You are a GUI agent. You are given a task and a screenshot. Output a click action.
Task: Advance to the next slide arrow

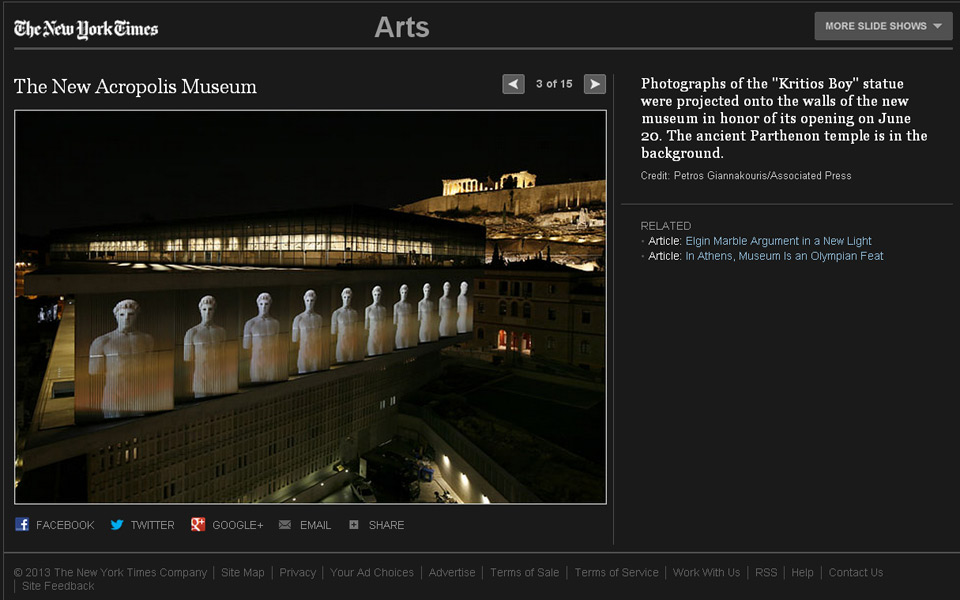pos(595,84)
